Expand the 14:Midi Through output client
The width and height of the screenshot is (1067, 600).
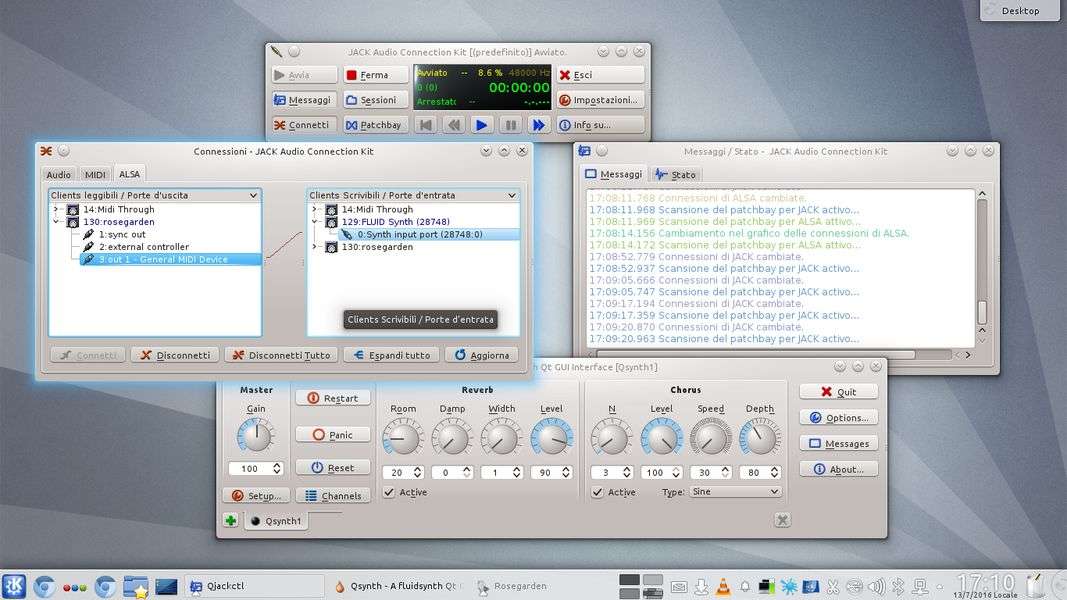point(56,210)
